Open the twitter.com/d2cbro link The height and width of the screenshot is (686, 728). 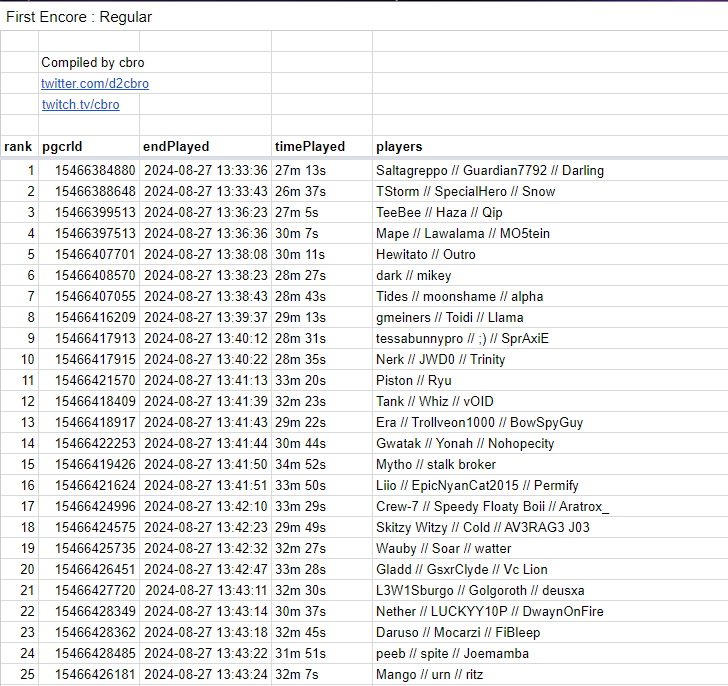tap(95, 84)
